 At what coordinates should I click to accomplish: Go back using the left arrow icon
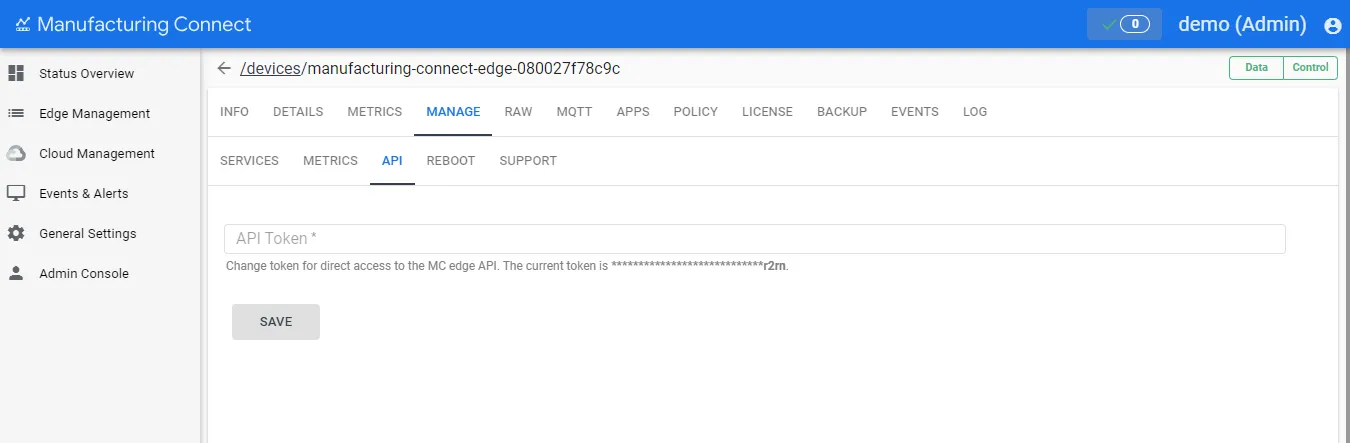pos(224,68)
